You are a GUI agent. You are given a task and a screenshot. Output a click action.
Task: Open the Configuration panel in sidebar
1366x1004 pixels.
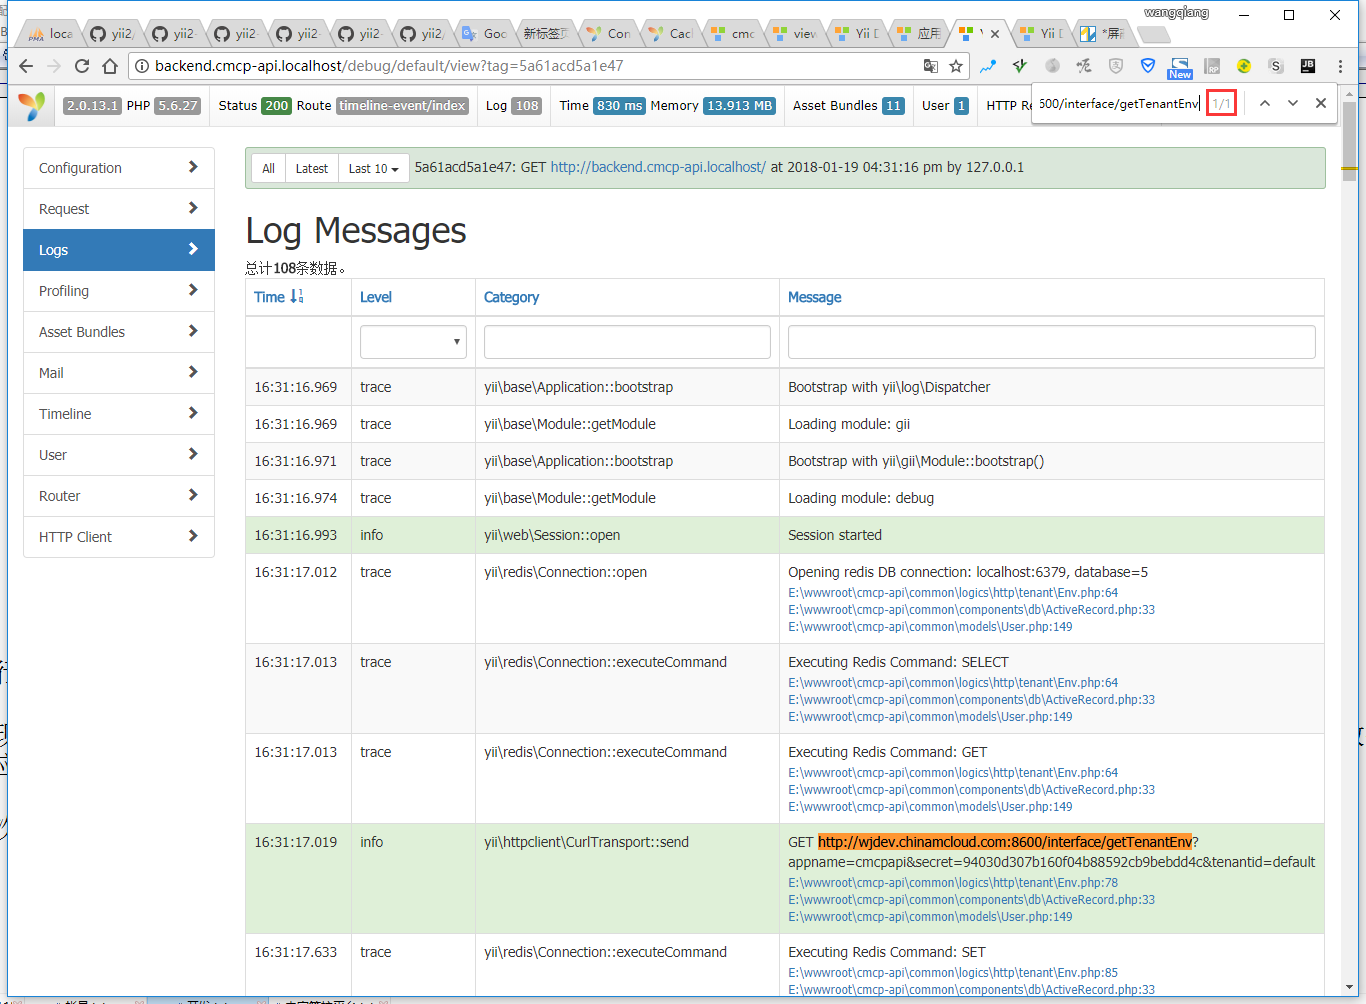click(119, 168)
